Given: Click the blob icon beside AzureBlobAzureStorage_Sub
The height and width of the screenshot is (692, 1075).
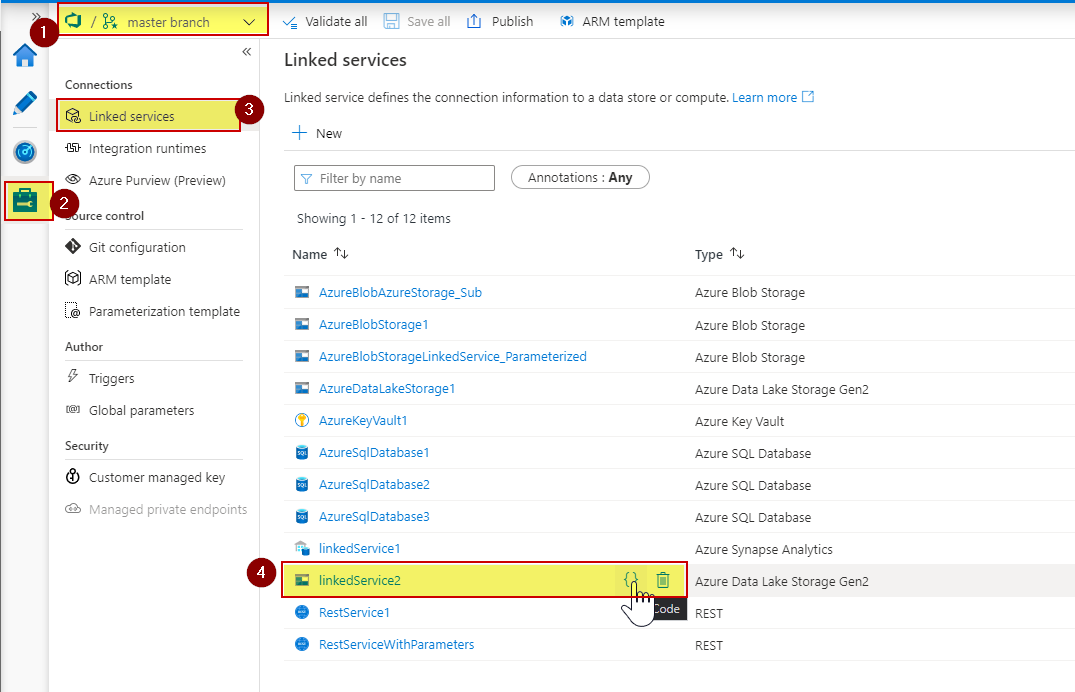Looking at the screenshot, I should pos(302,292).
